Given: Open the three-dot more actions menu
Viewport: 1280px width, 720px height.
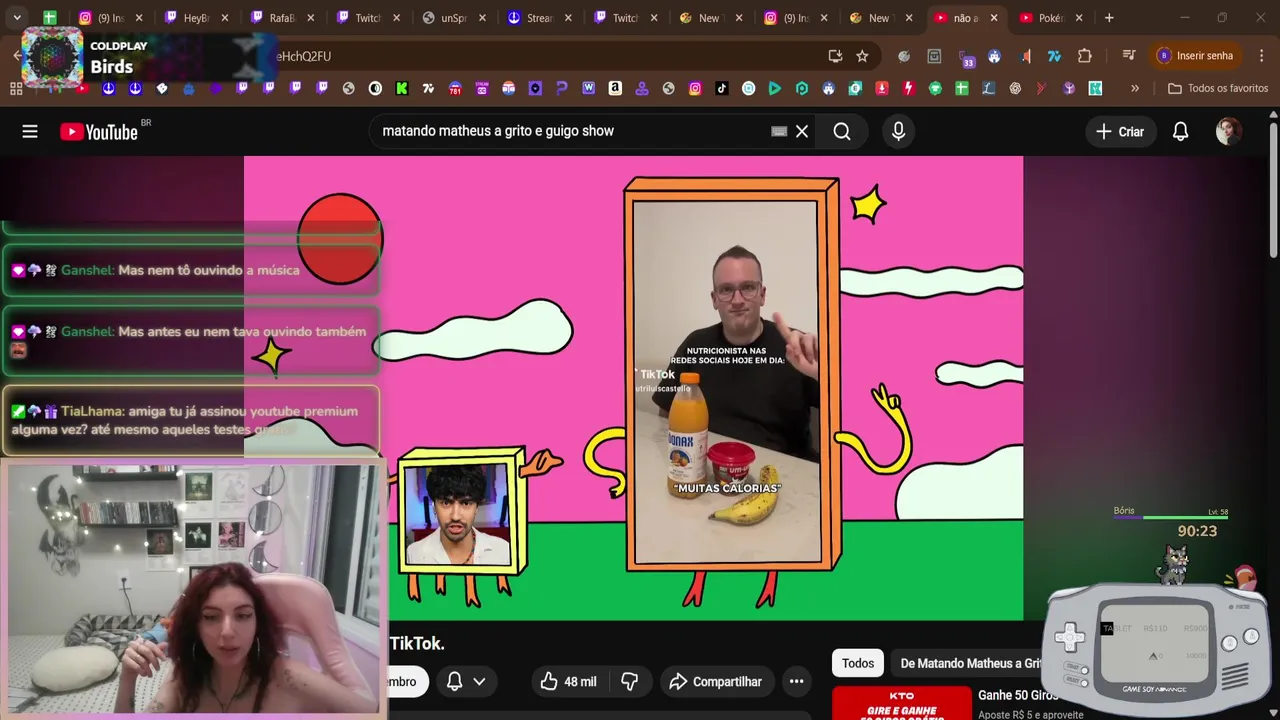Looking at the screenshot, I should 796,681.
